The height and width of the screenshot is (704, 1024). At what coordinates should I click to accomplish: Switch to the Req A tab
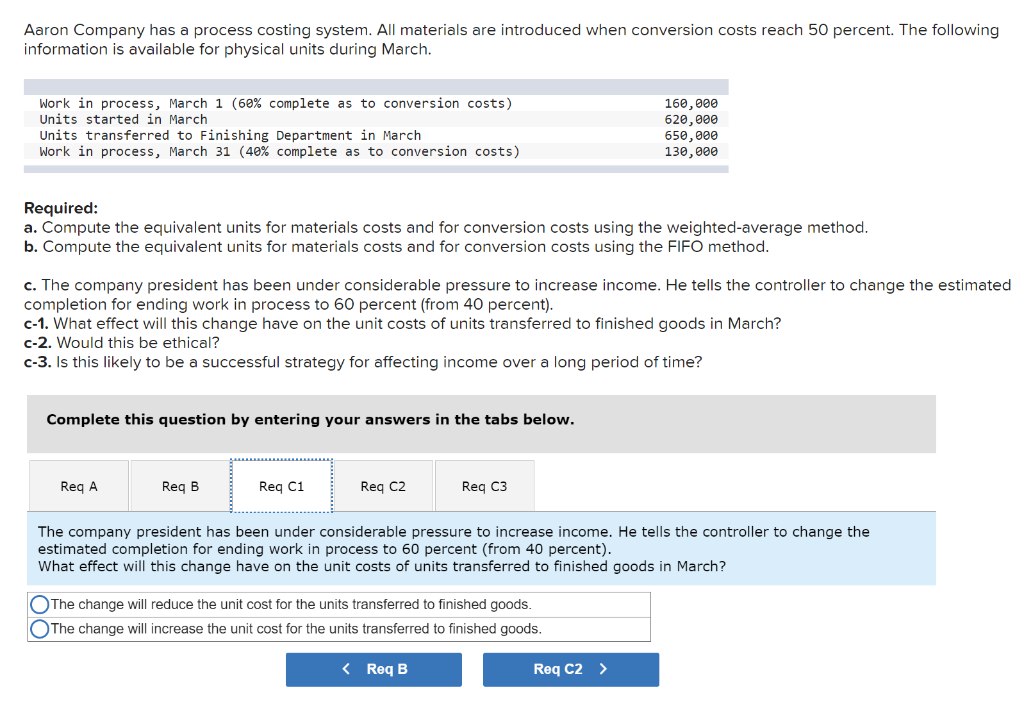click(78, 485)
